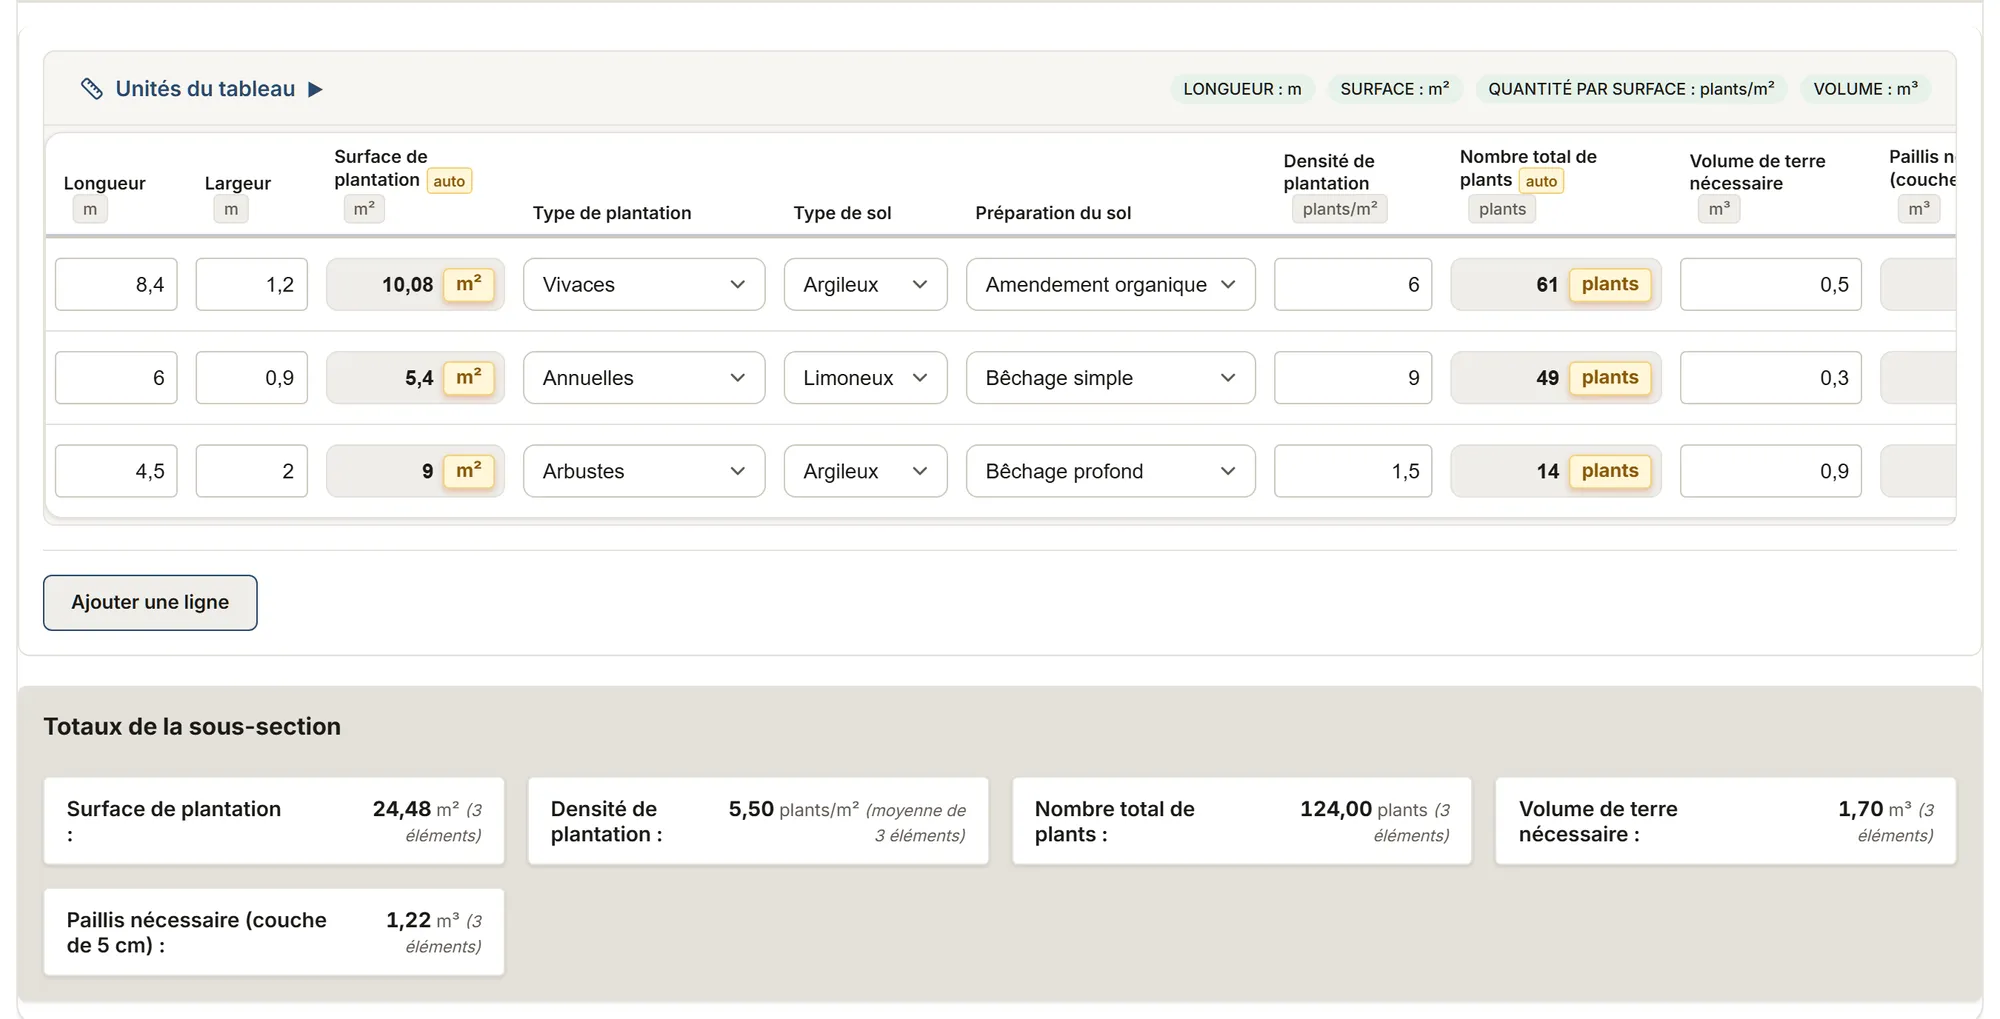
Task: Edit the soil volume field showing 0,3
Action: click(1771, 378)
